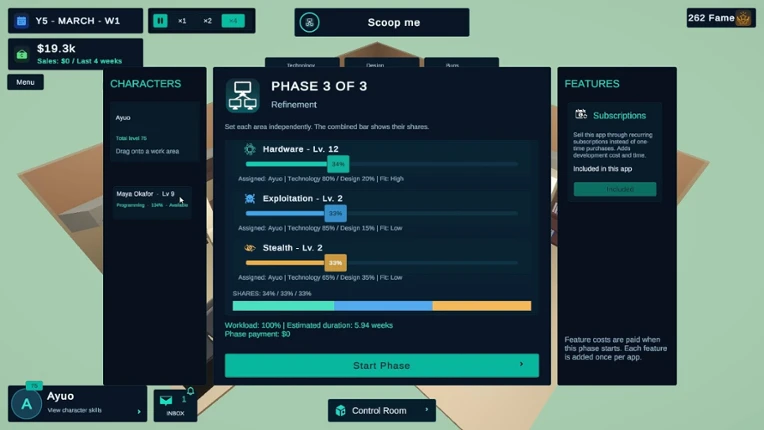The image size is (764, 430).
Task: Click the Ayuo avatar circle
Action: coord(26,404)
